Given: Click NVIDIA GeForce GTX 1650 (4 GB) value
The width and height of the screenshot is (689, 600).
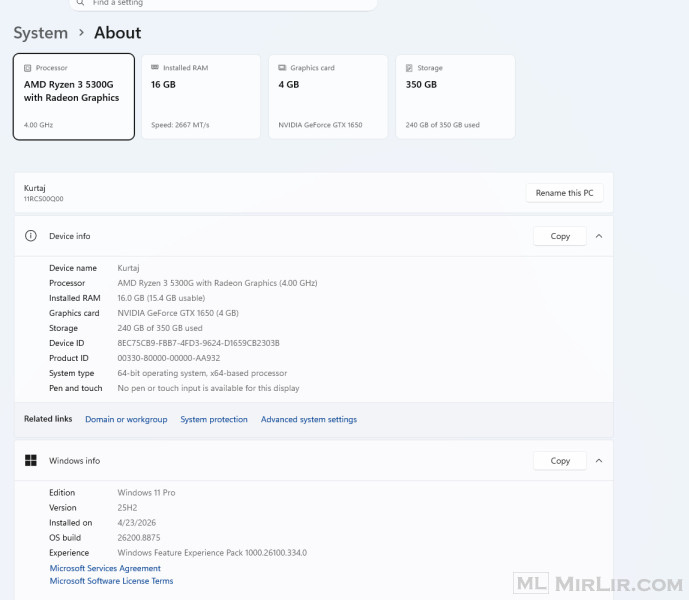Looking at the screenshot, I should [x=178, y=313].
